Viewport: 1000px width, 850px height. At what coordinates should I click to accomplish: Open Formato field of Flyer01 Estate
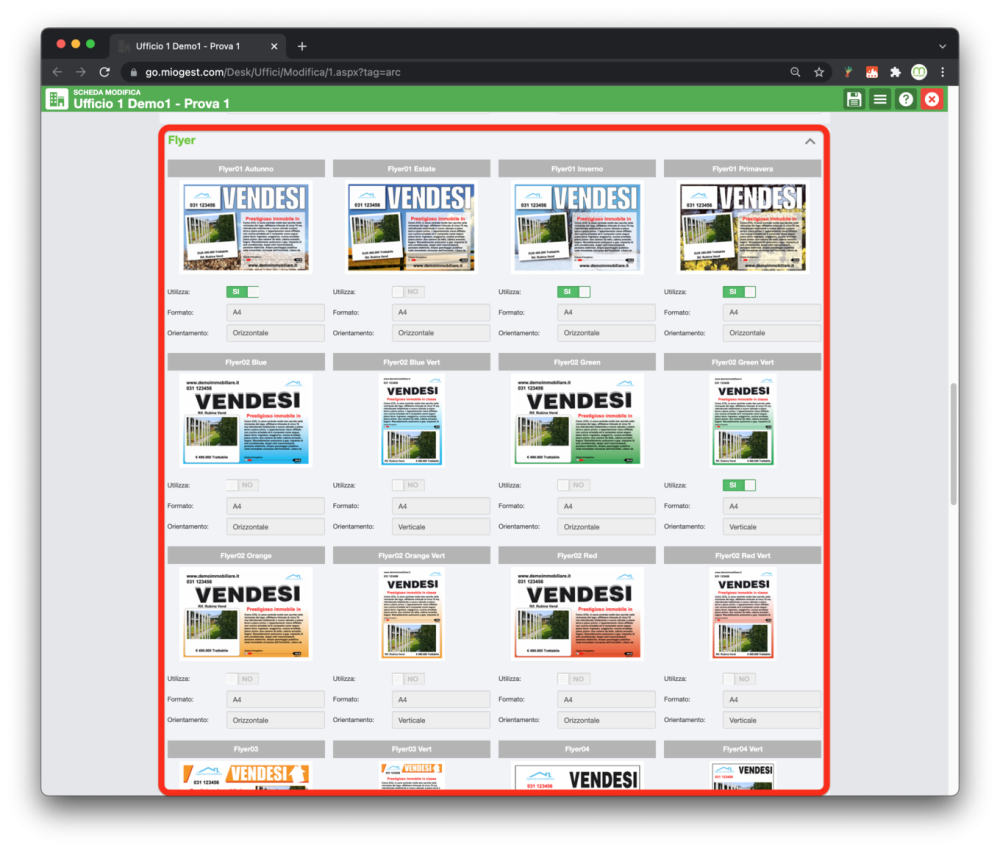(x=441, y=312)
